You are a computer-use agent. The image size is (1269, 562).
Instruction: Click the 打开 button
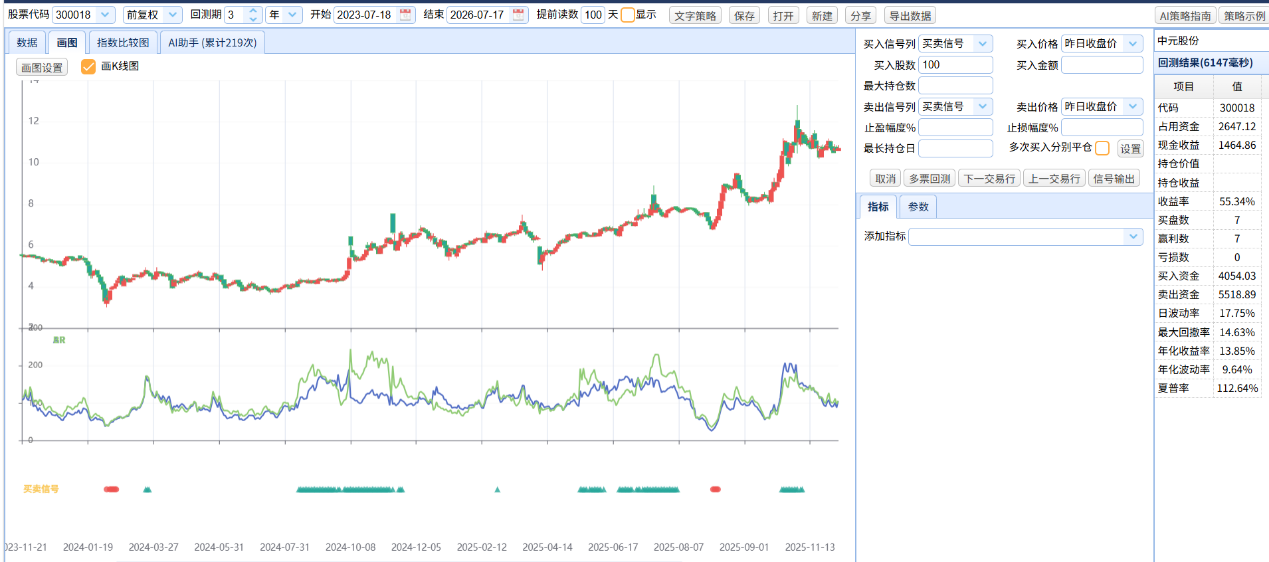(783, 16)
